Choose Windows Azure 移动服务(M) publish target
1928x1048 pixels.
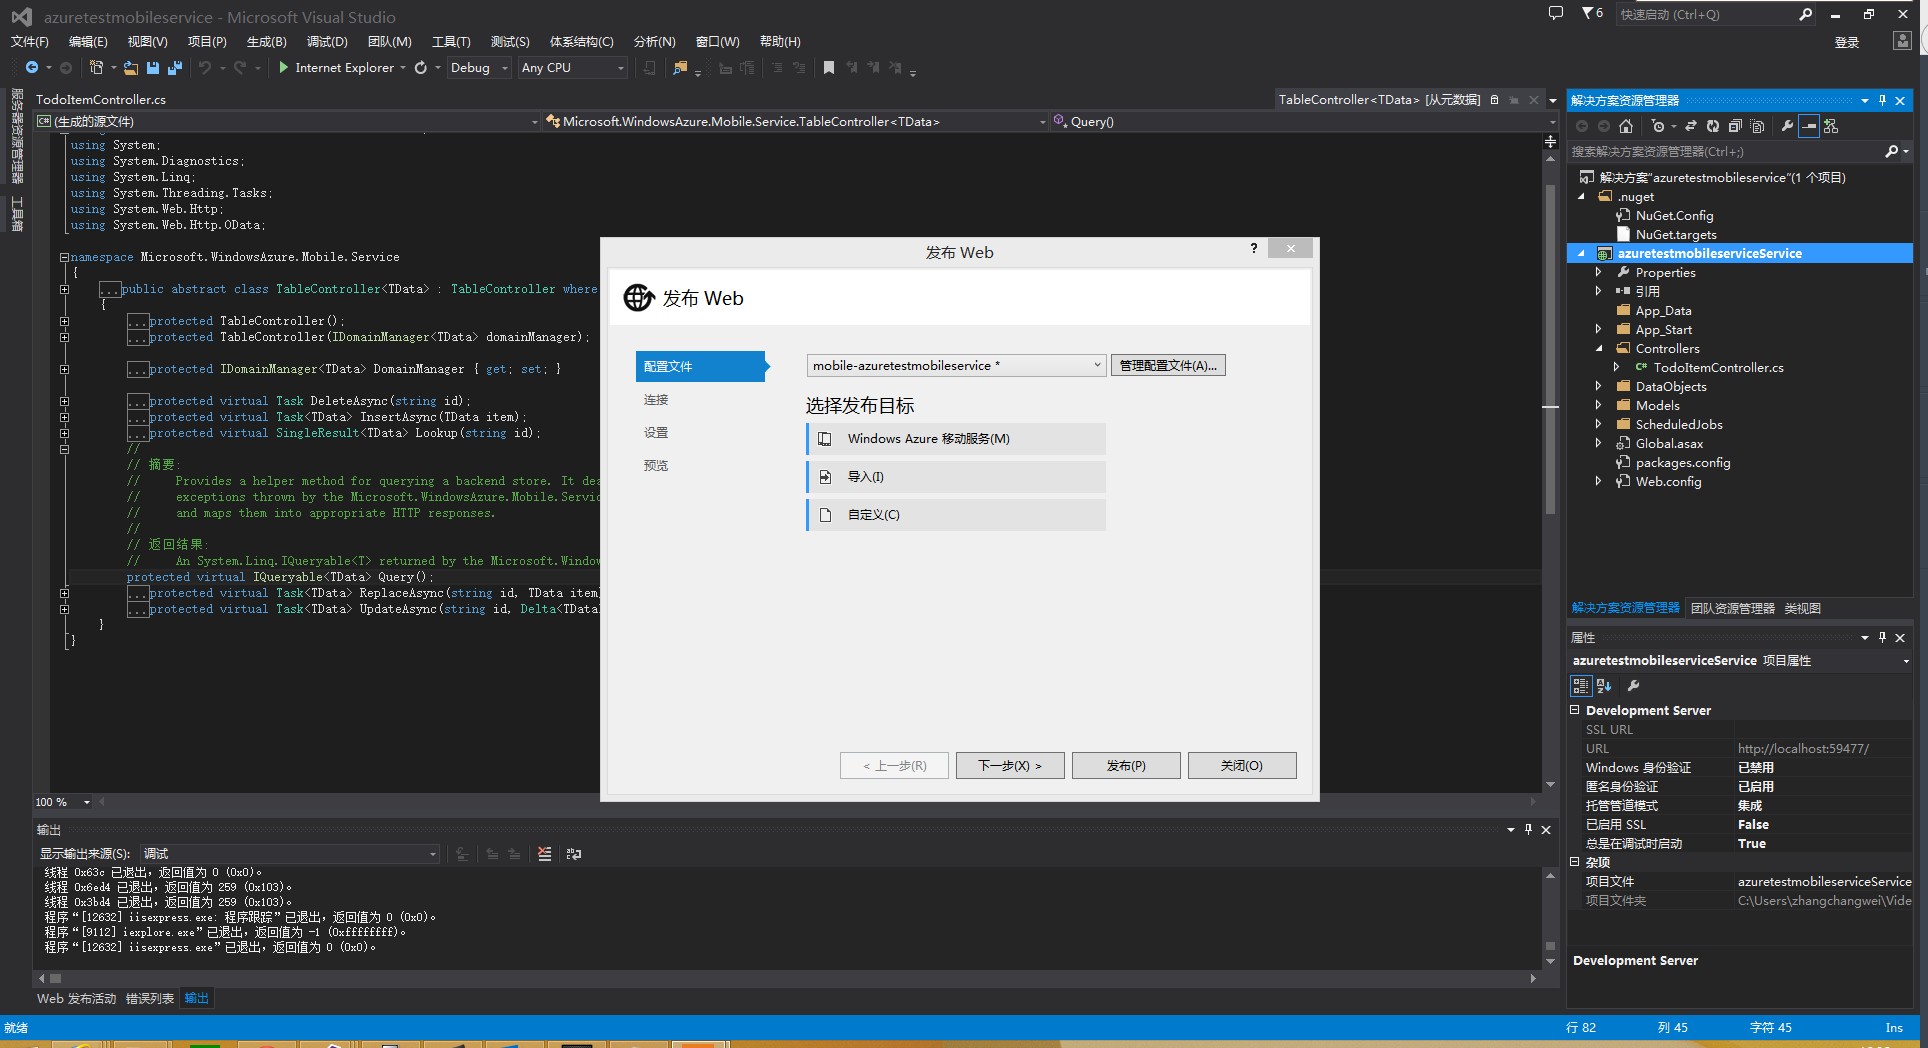(956, 438)
